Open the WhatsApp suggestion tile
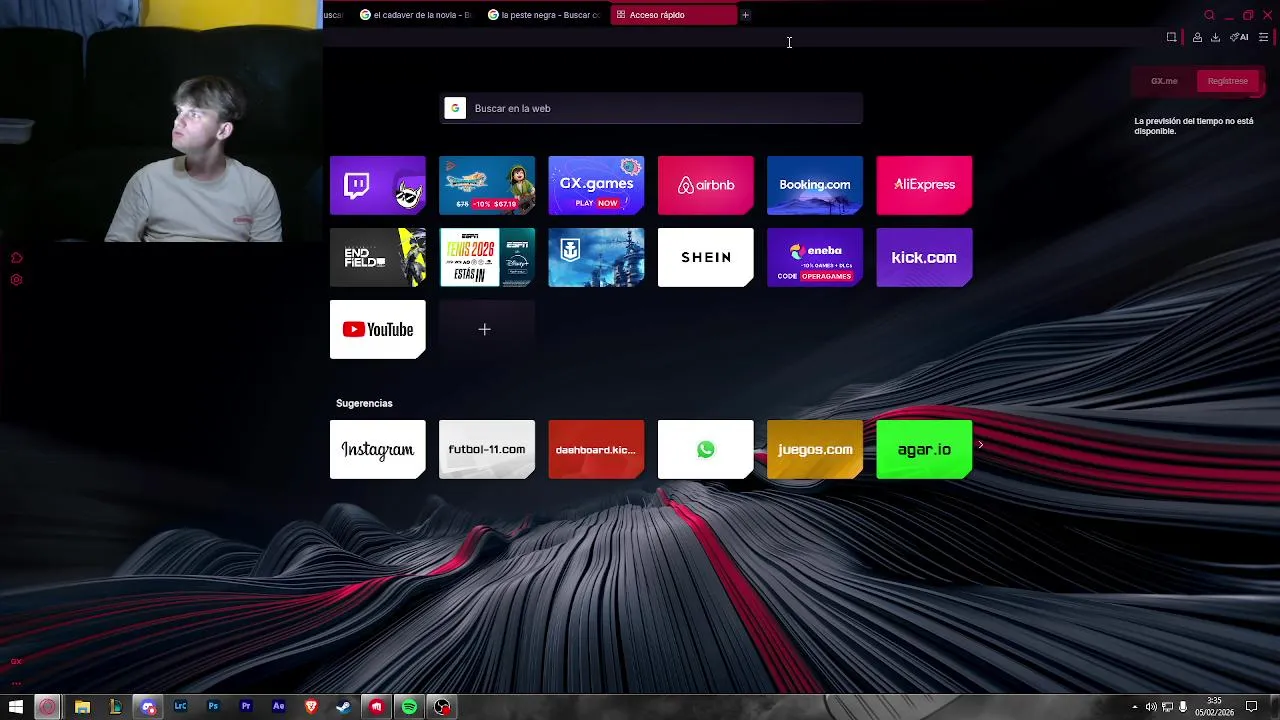The width and height of the screenshot is (1280, 720). click(x=705, y=449)
